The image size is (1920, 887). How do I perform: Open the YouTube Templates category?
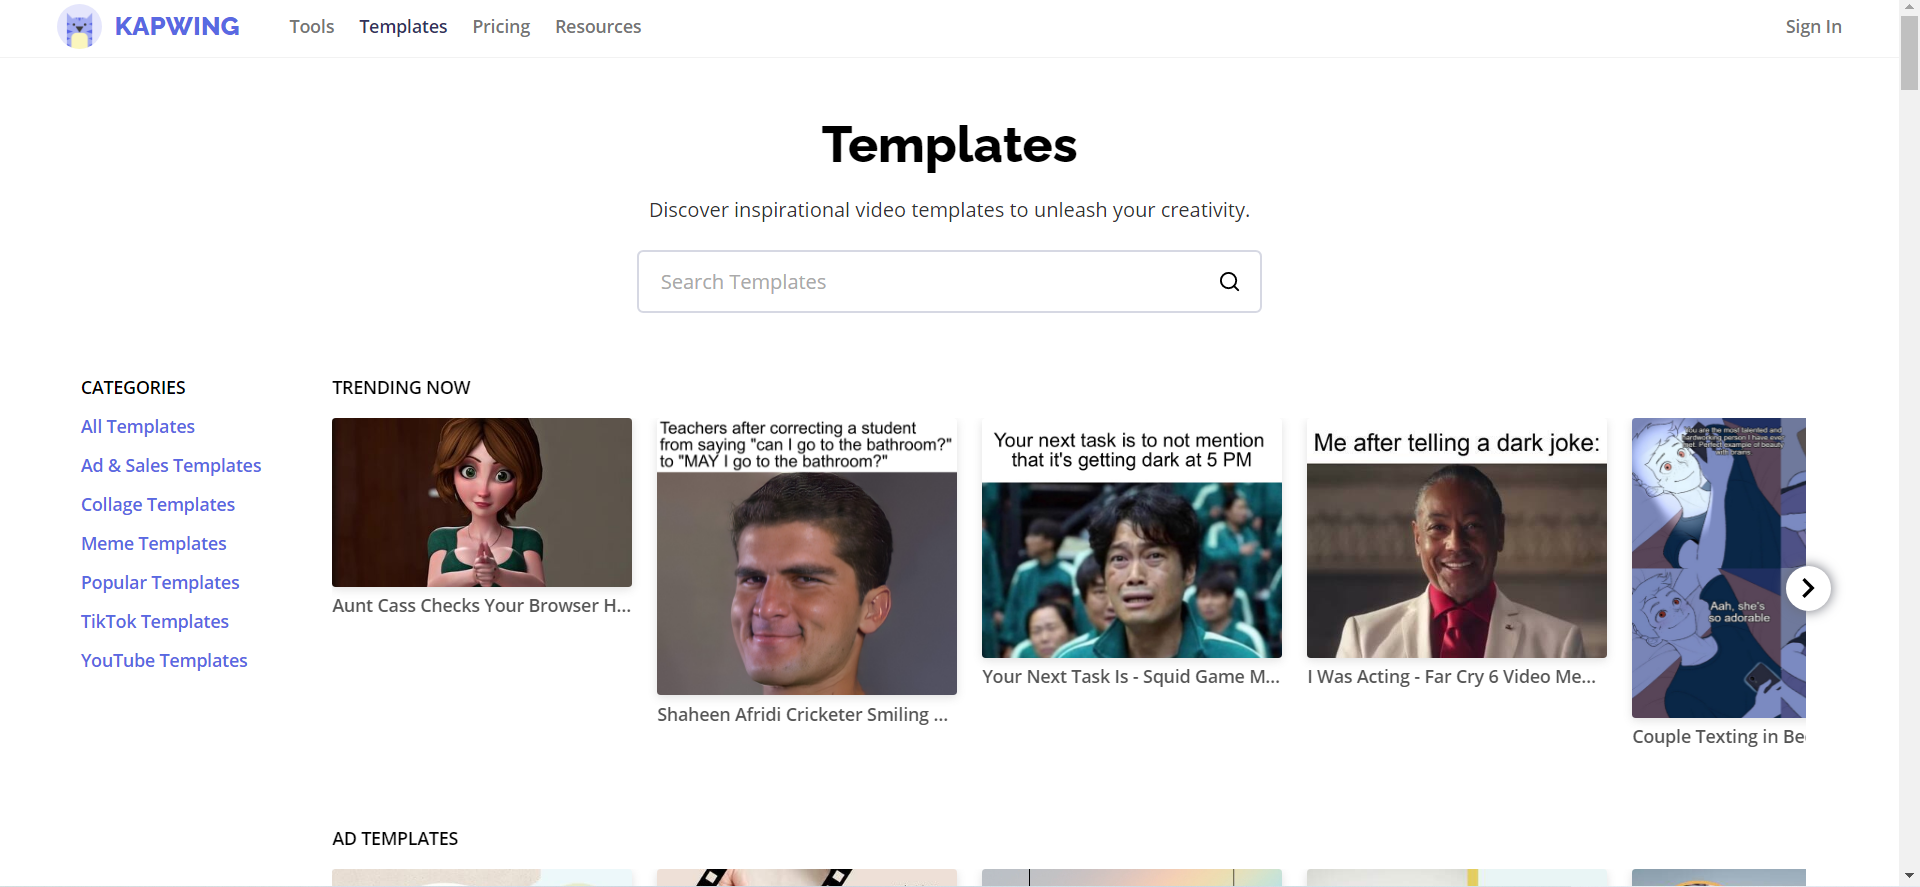coord(164,661)
